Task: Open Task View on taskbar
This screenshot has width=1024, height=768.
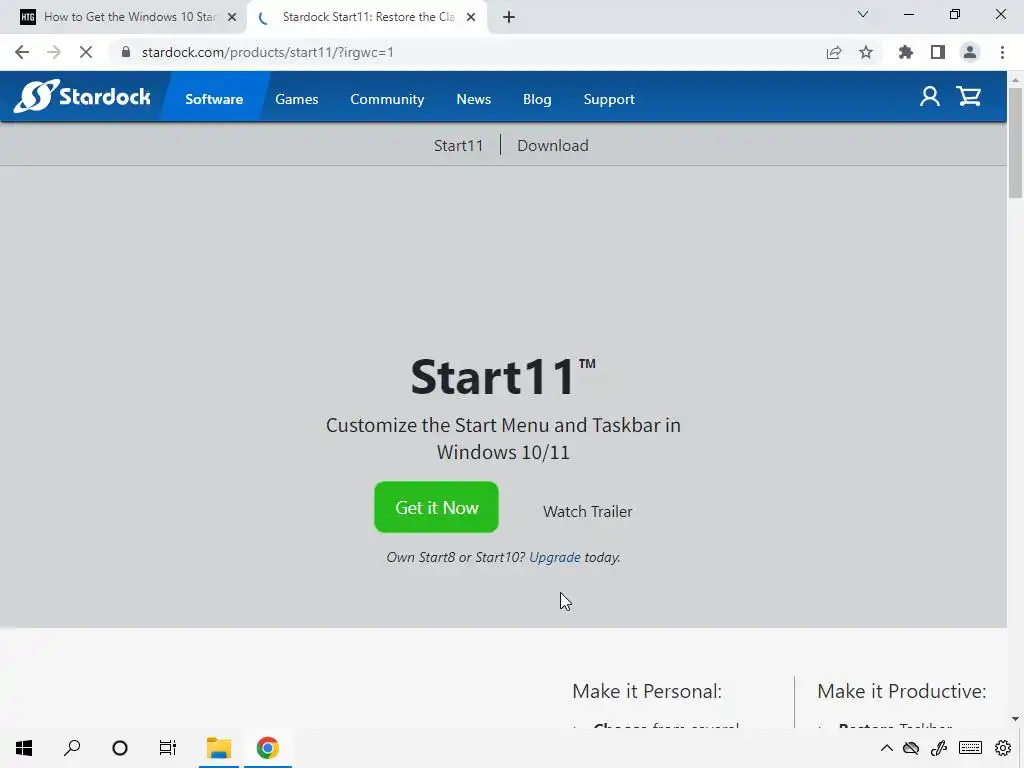Action: click(168, 748)
